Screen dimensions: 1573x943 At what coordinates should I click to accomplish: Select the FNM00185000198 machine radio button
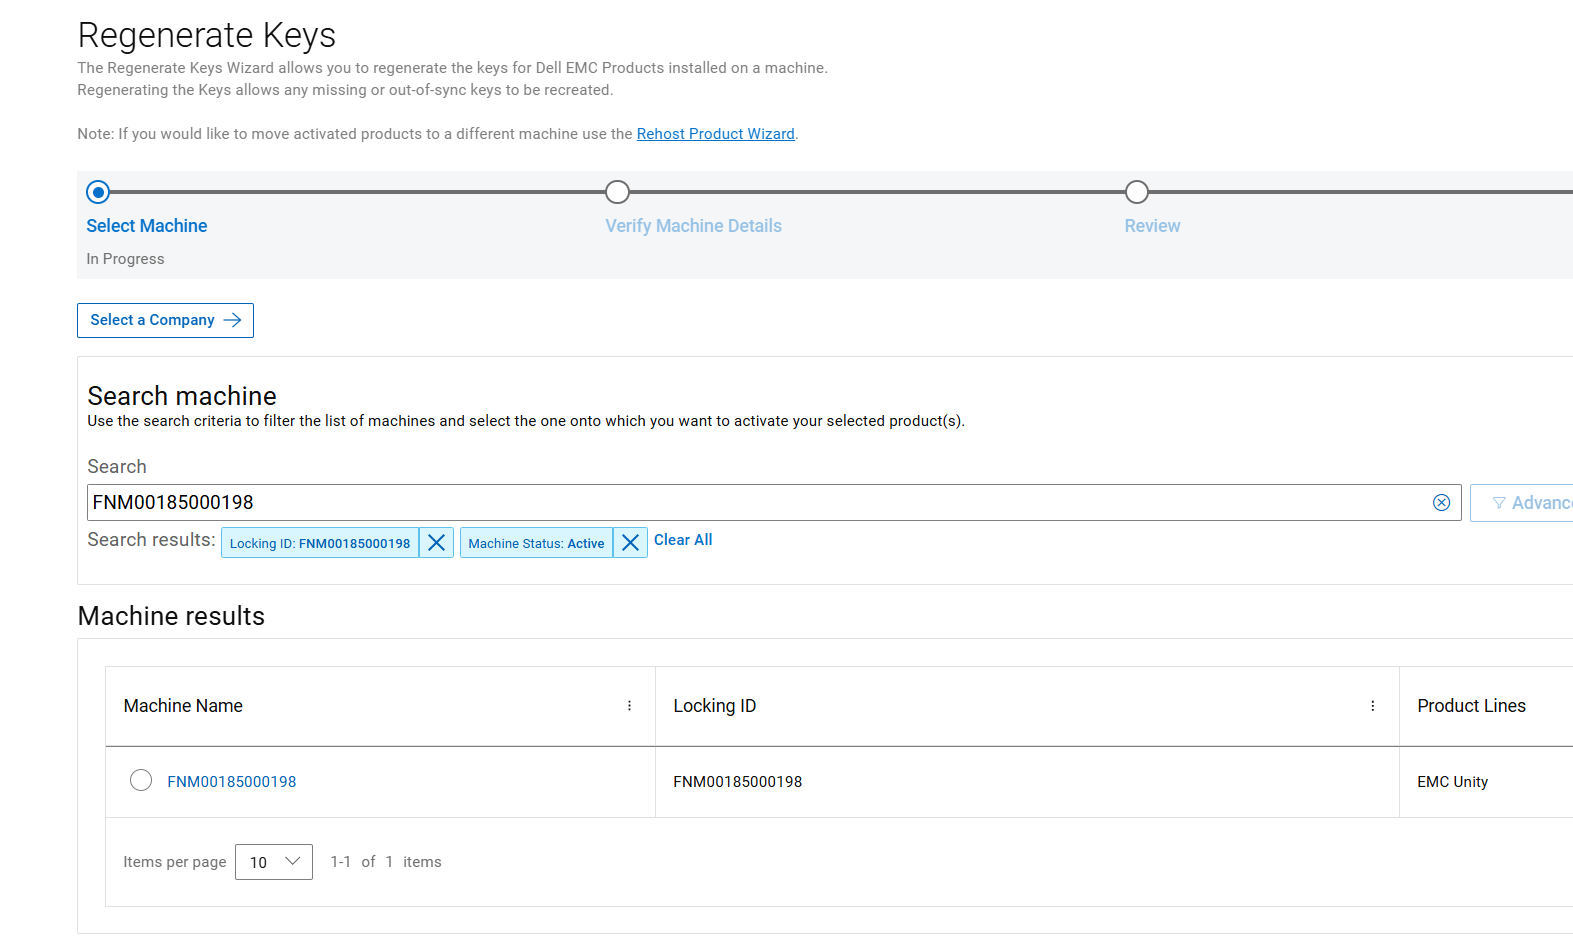[141, 780]
